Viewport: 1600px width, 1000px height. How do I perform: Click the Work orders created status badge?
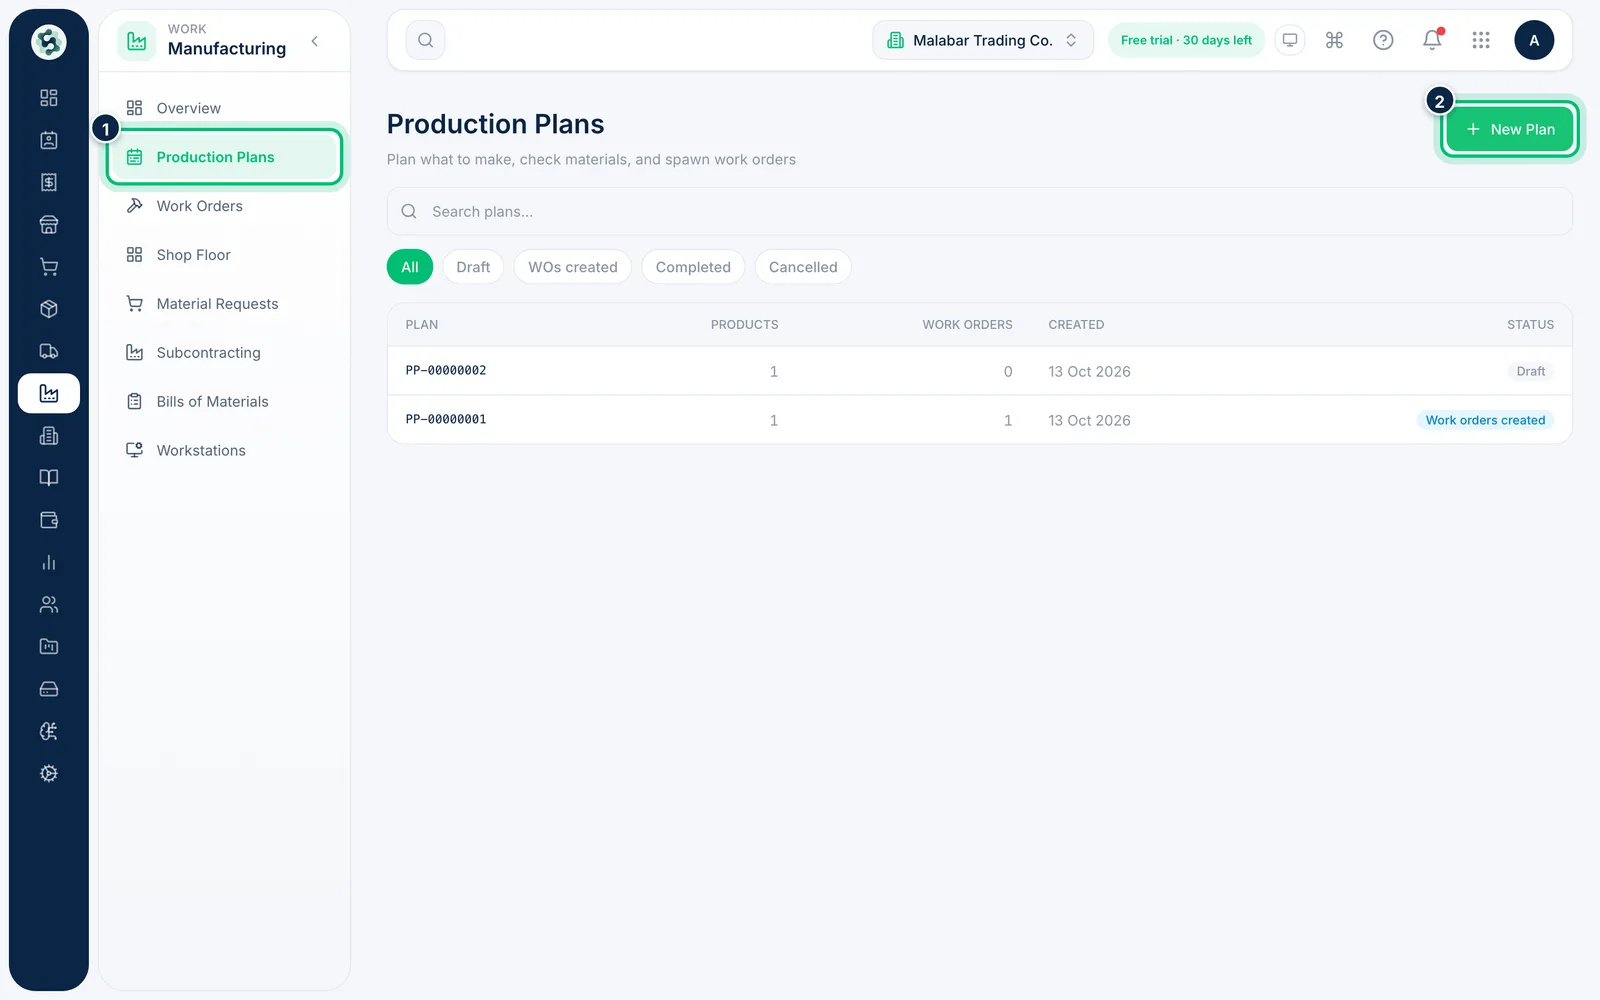(1485, 420)
